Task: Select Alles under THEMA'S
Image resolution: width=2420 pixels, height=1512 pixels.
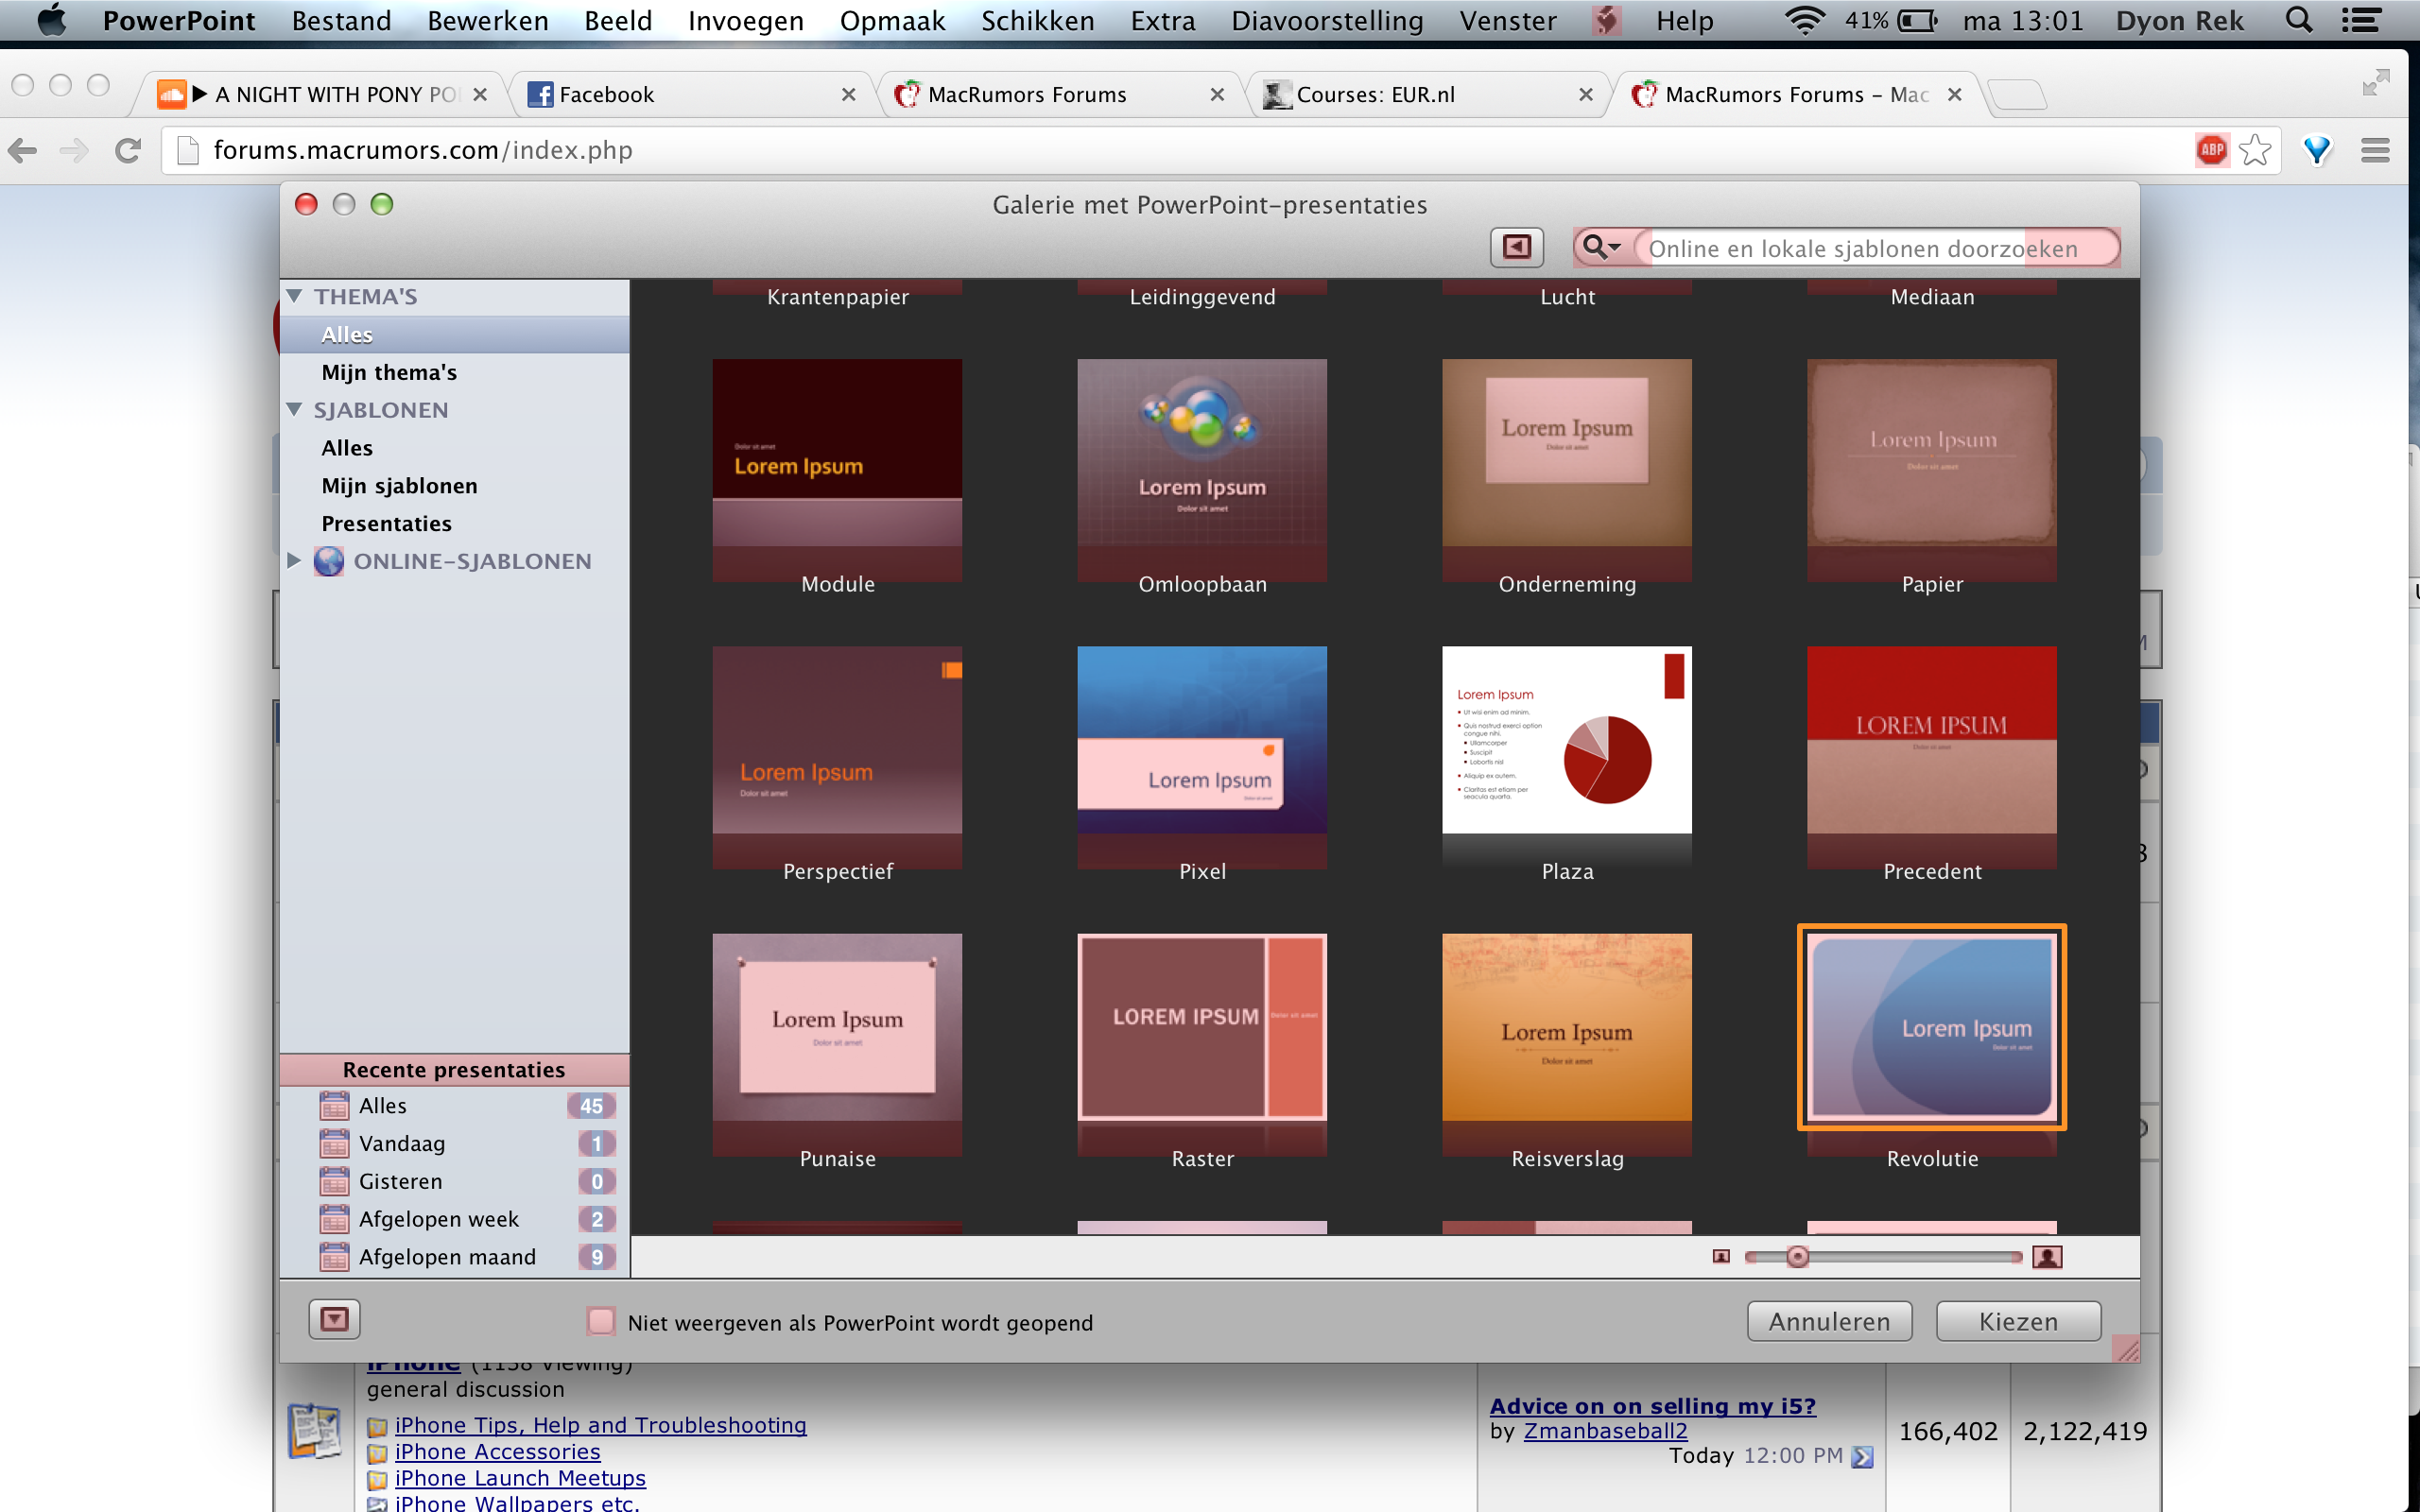Action: coord(455,334)
